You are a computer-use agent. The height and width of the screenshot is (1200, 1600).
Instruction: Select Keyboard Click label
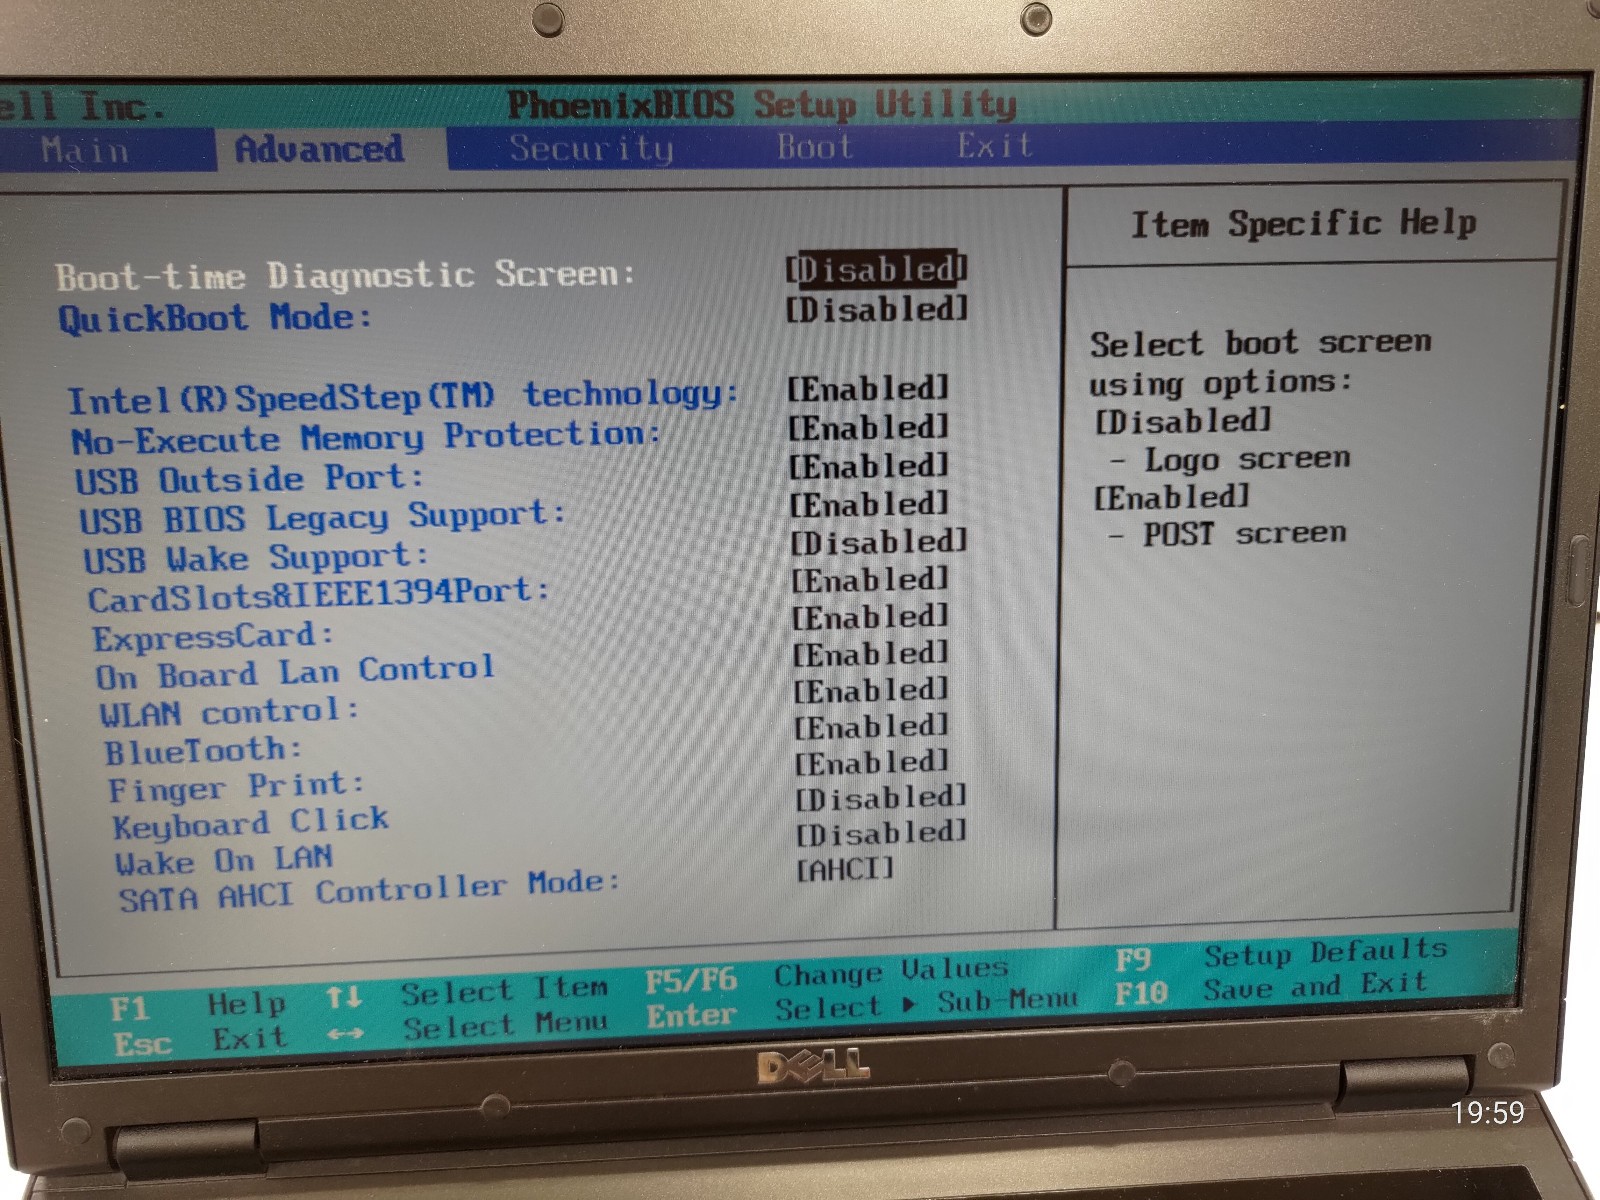(x=251, y=823)
